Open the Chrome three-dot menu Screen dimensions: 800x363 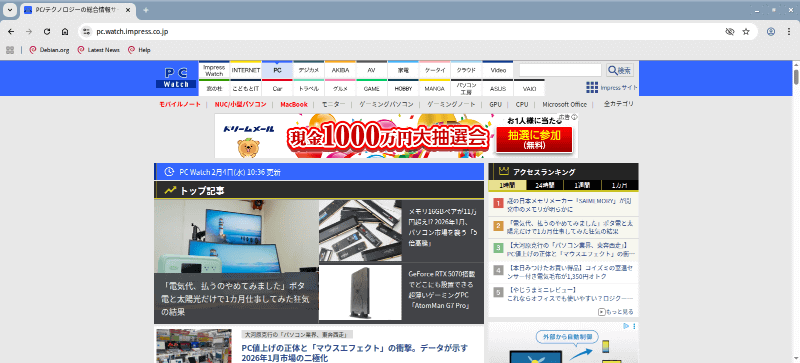coord(788,32)
